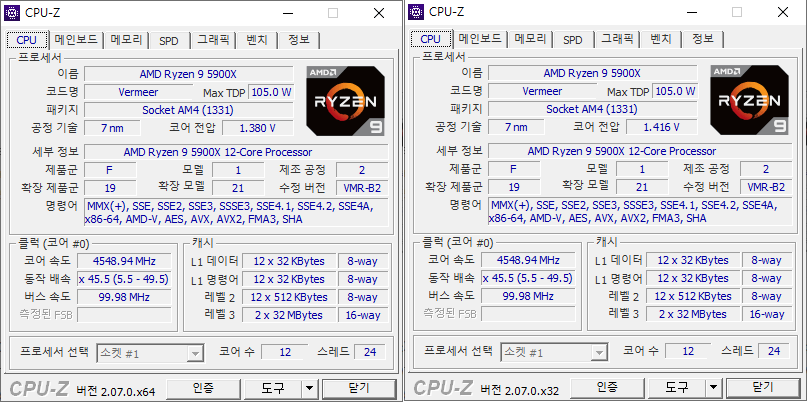Click 확장 모델 value 21 in left window
Viewport: 807px width, 402px height.
point(238,188)
